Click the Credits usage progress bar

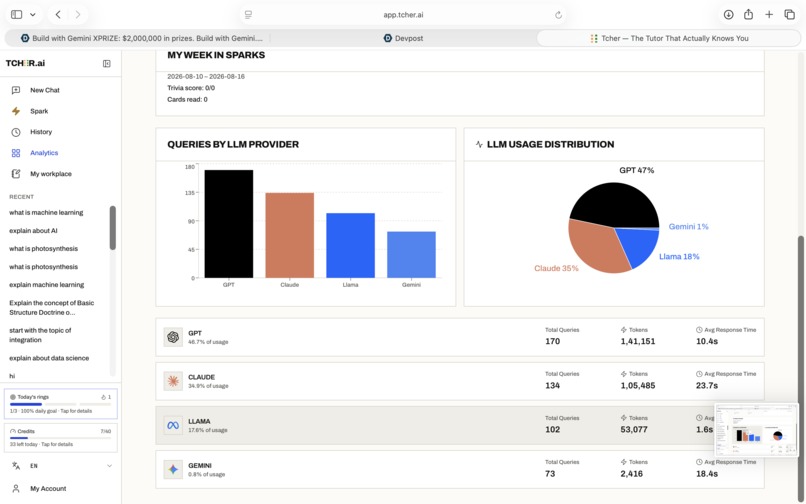[60, 438]
